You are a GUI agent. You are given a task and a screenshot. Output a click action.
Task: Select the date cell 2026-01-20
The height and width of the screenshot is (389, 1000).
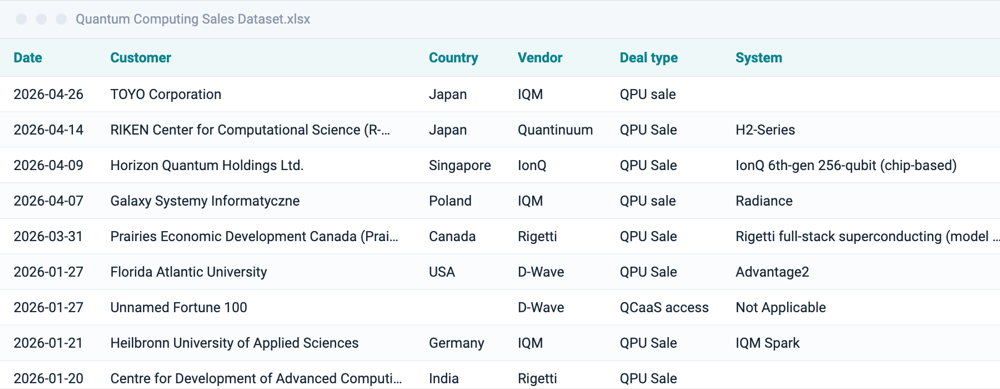(48, 379)
